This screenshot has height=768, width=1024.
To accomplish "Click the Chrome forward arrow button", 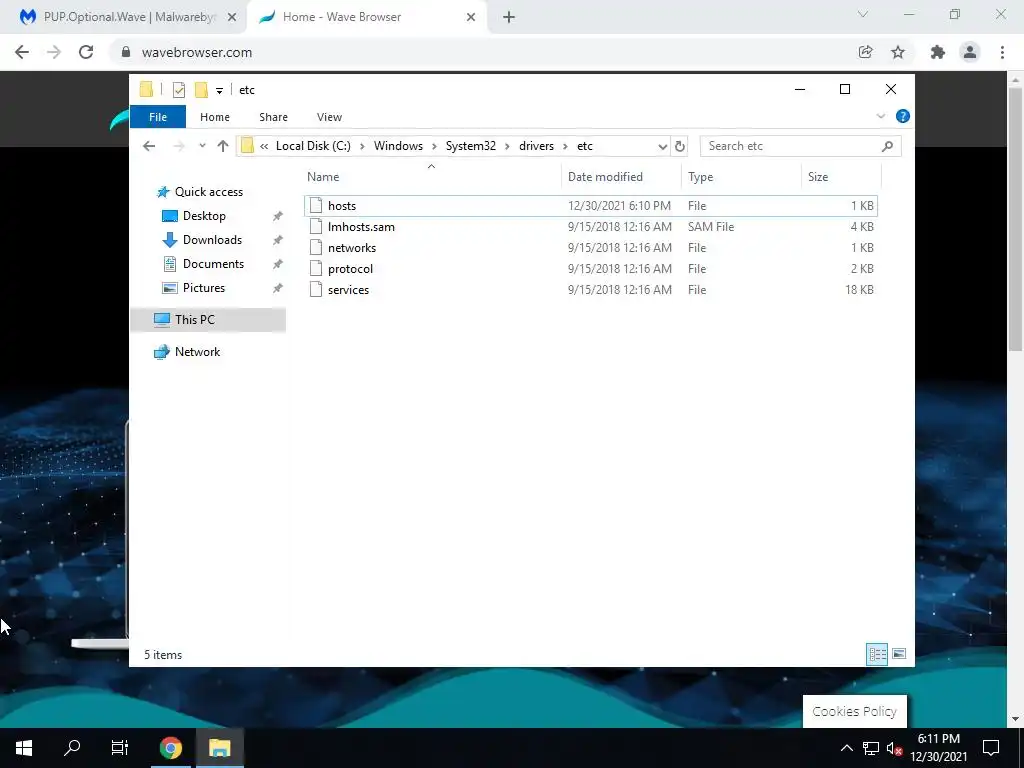I will tap(54, 52).
